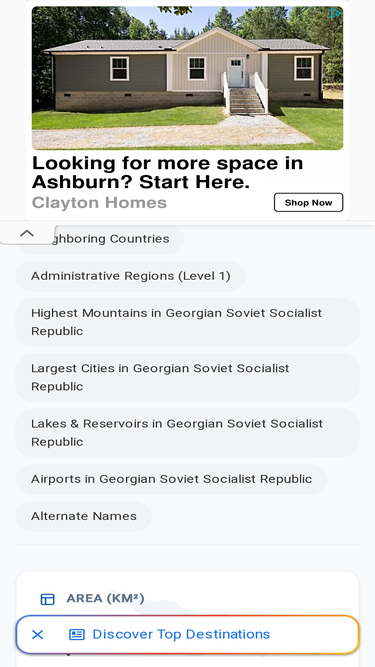Dismiss the Discover Top Destinations banner with the X

point(37,634)
